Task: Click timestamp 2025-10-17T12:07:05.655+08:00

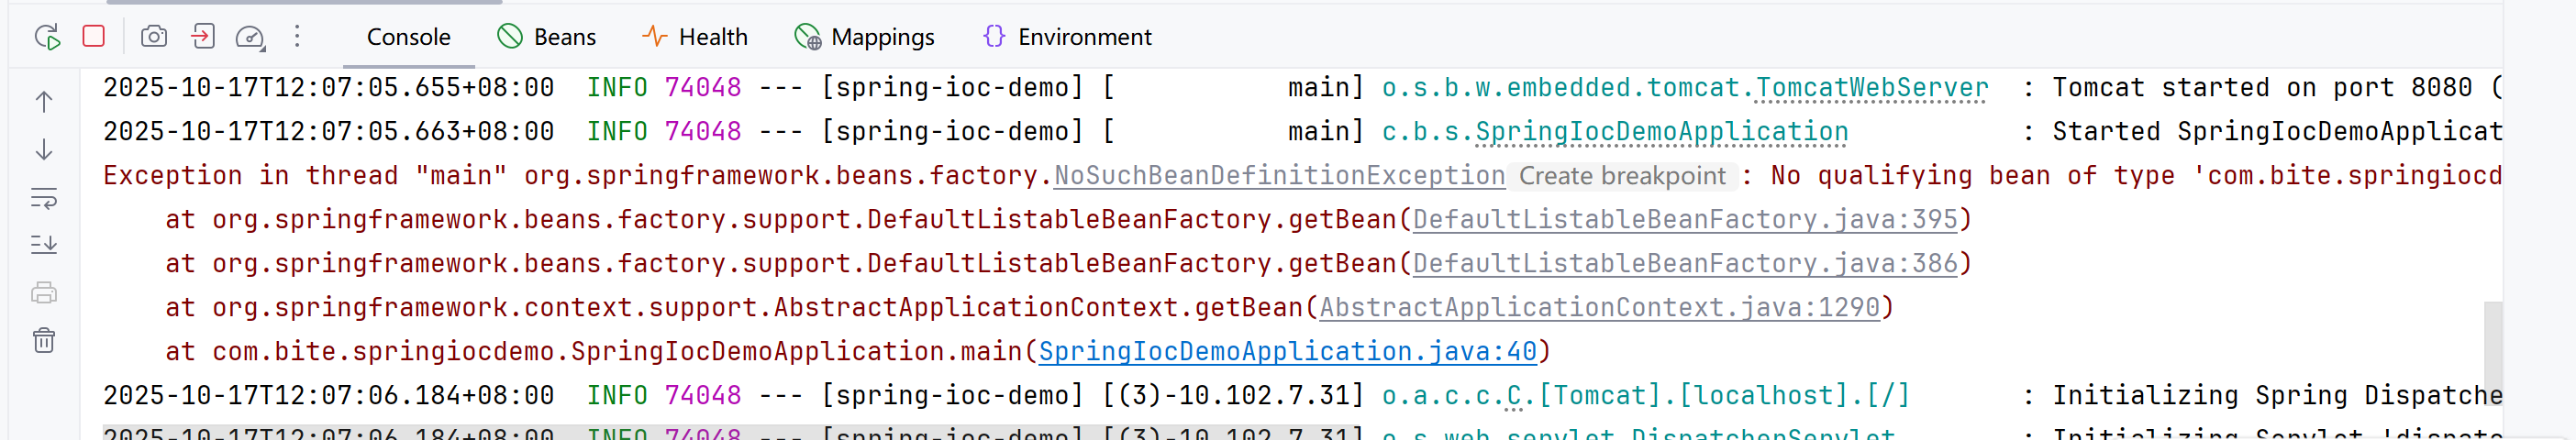Action: [x=329, y=87]
